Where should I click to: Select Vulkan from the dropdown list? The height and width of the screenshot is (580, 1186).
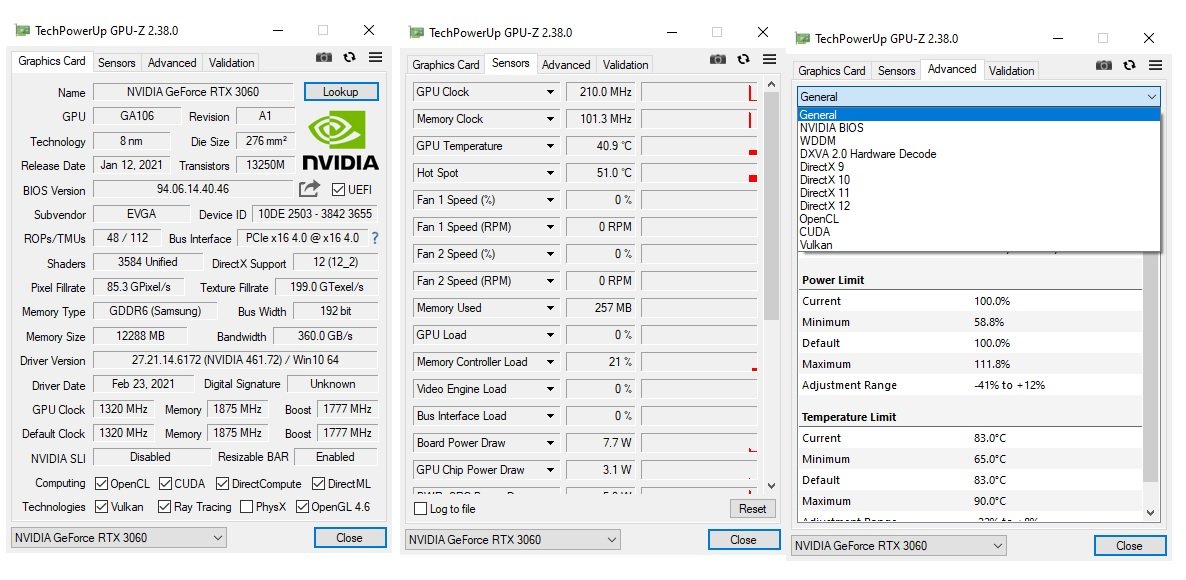tap(979, 244)
